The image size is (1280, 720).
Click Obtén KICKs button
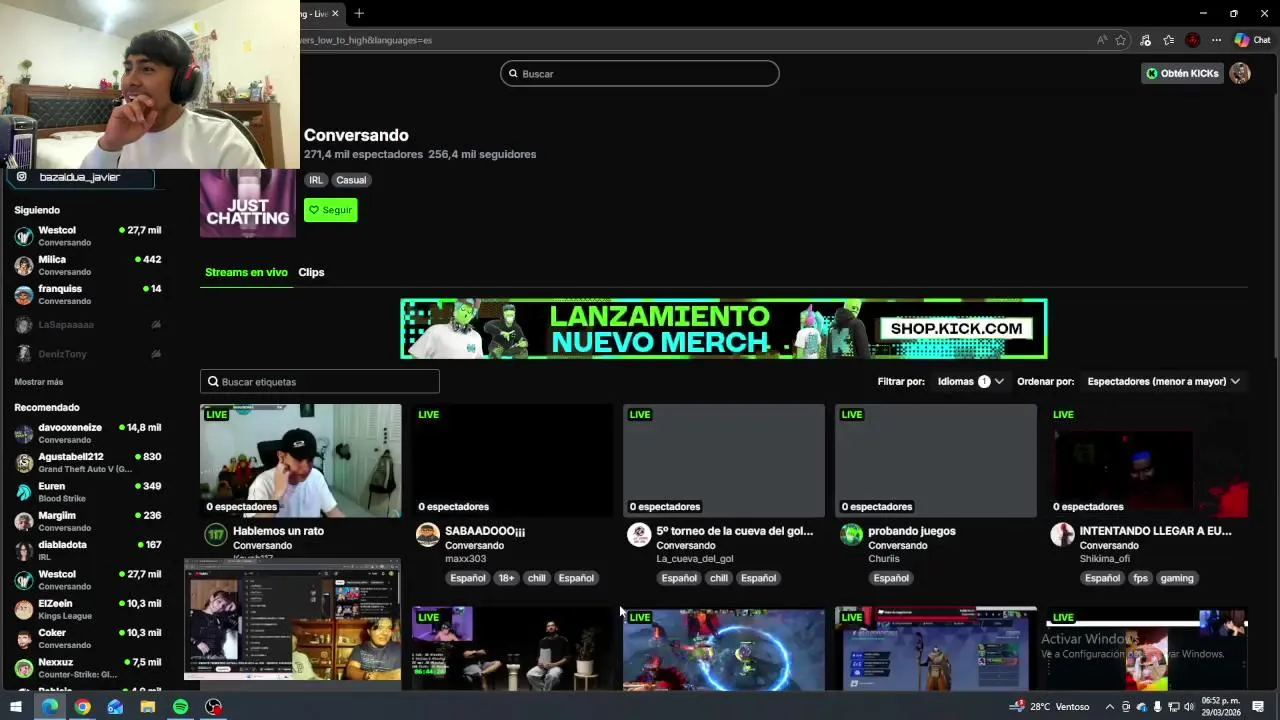(1182, 73)
